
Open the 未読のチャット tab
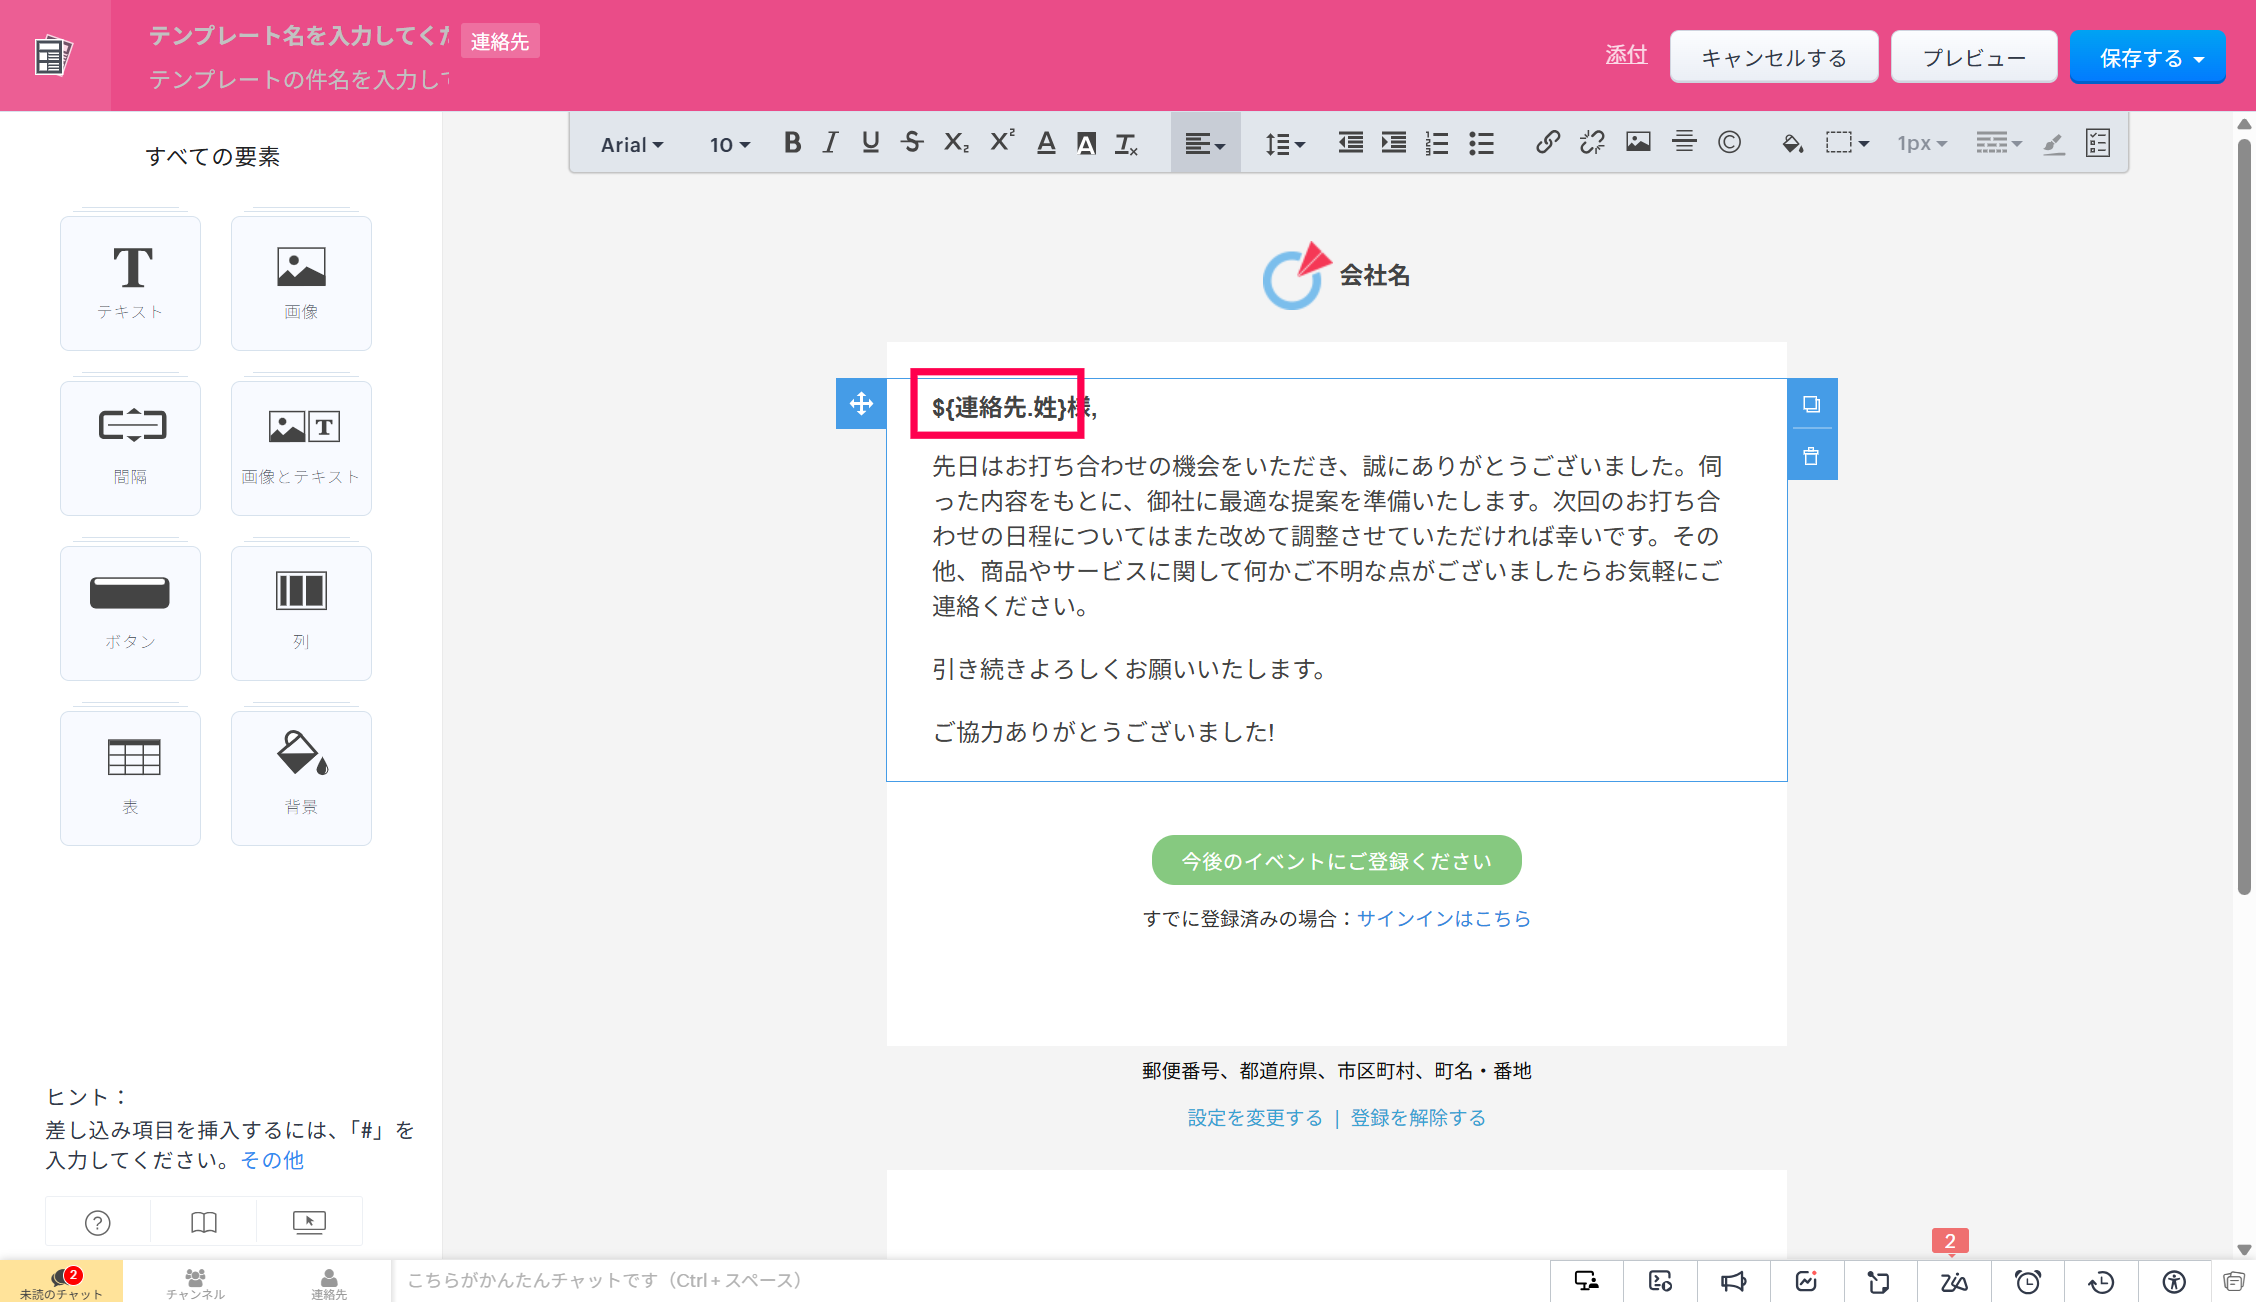[x=61, y=1282]
